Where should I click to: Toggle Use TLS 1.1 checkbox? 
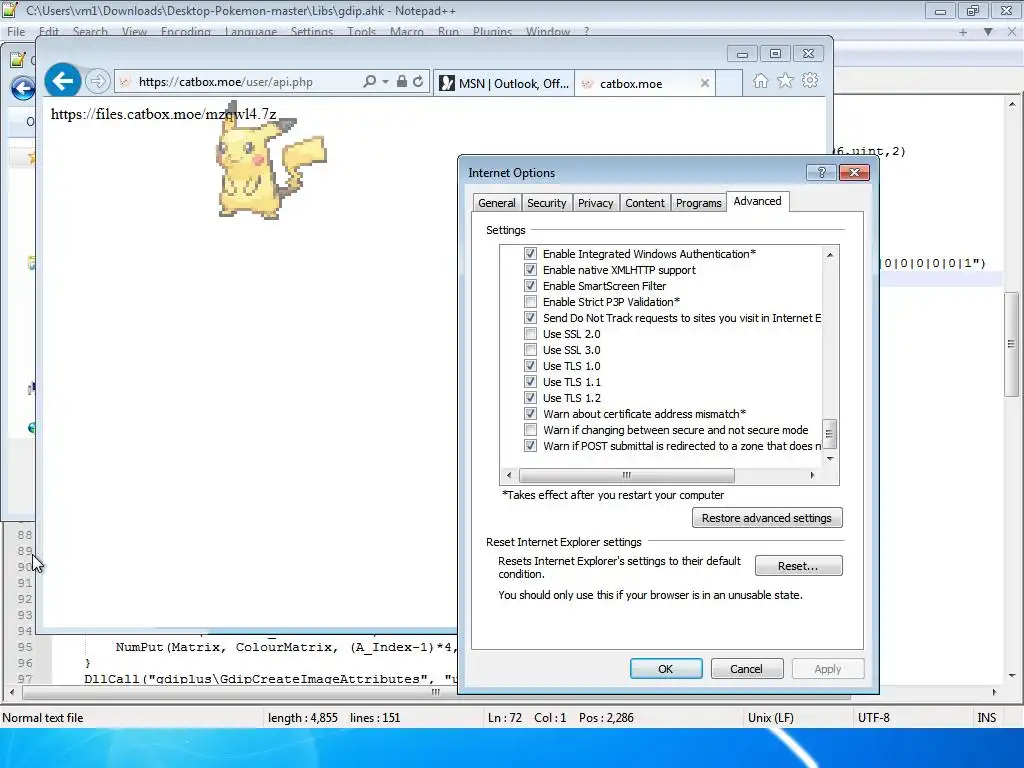coord(530,382)
